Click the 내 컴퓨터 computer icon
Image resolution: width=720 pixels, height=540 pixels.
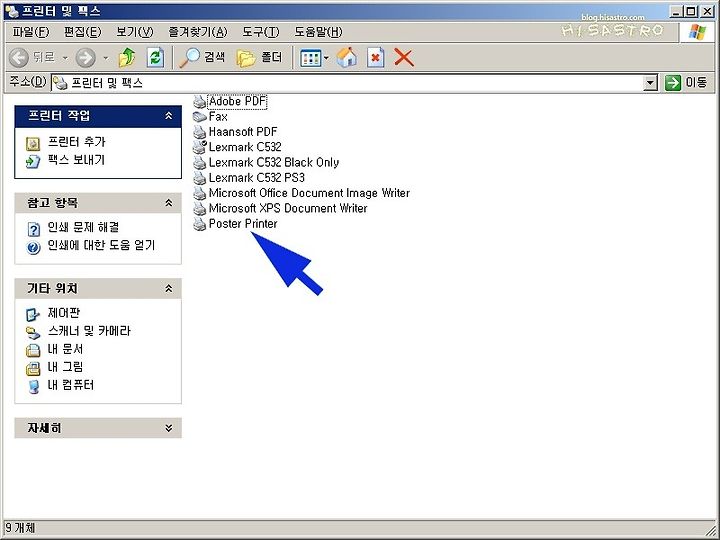point(33,387)
